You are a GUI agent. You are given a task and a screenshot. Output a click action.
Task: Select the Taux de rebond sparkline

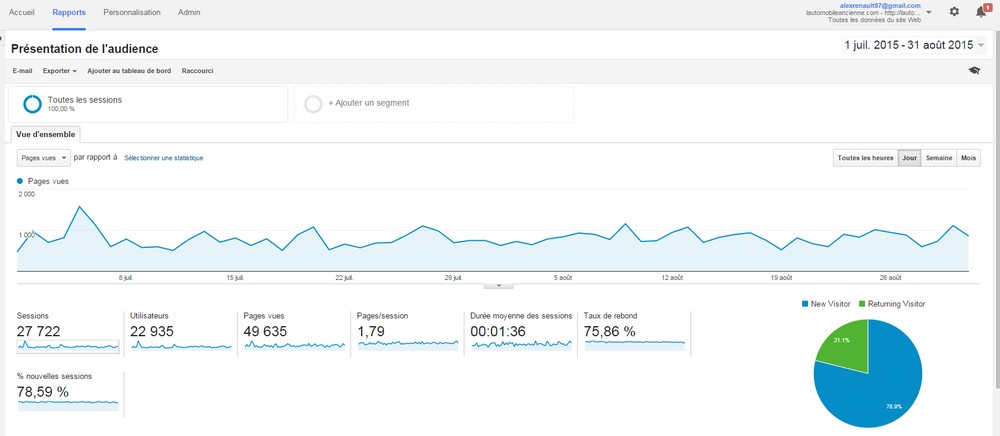635,343
